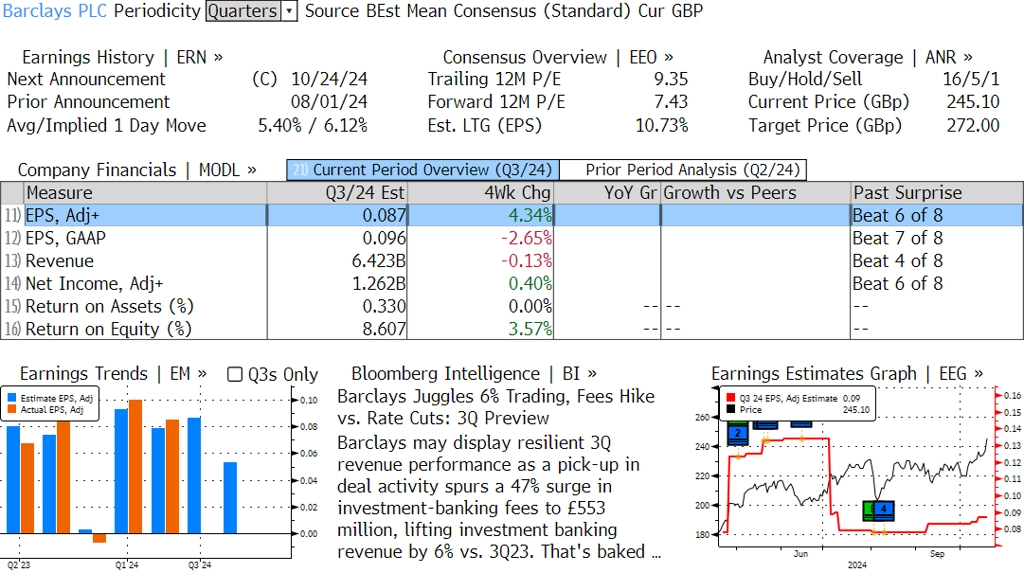Screen dimensions: 1024x573
Task: Click the Current Price value 245.10
Action: 973,102
